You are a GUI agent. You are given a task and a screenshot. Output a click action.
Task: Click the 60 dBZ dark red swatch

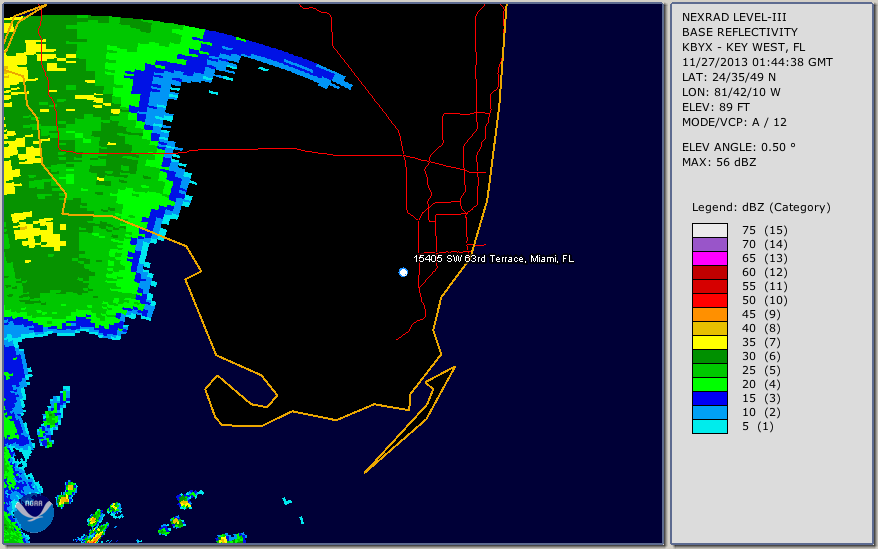click(709, 272)
